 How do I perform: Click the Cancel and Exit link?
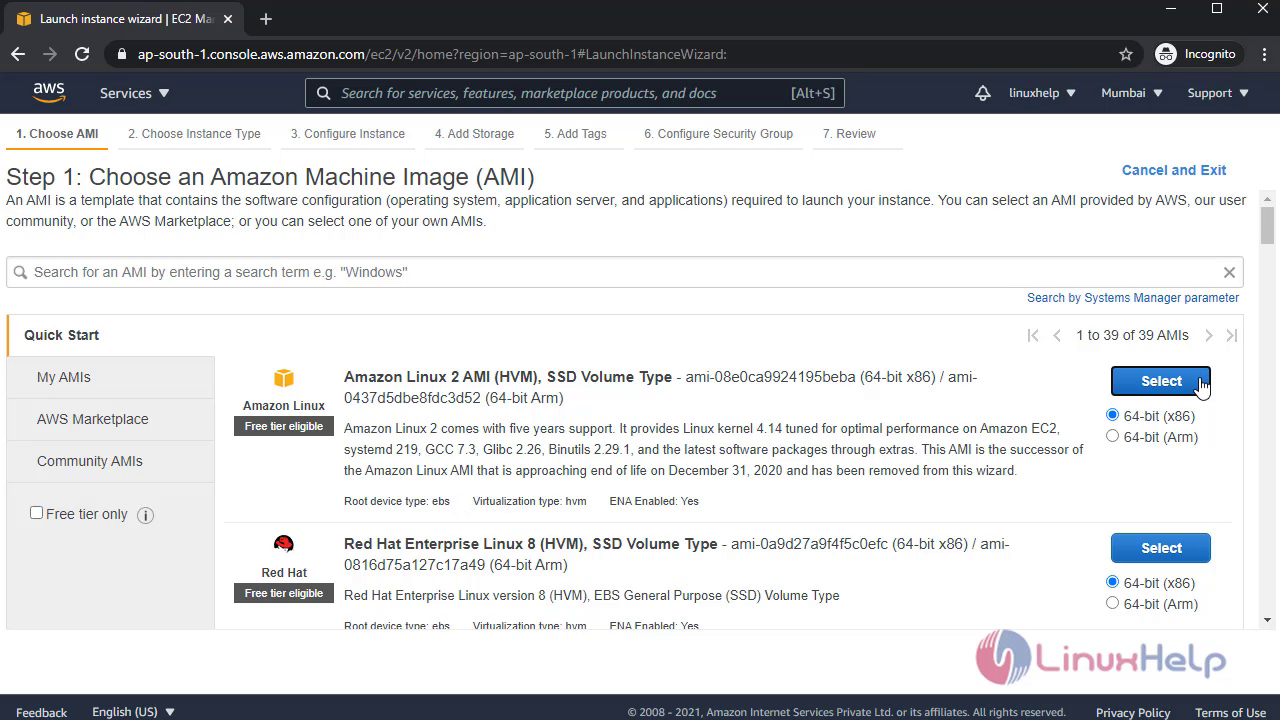pyautogui.click(x=1174, y=170)
